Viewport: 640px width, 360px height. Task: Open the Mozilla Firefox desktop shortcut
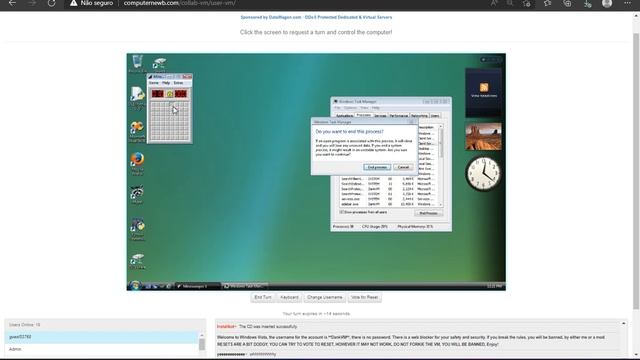click(x=137, y=163)
